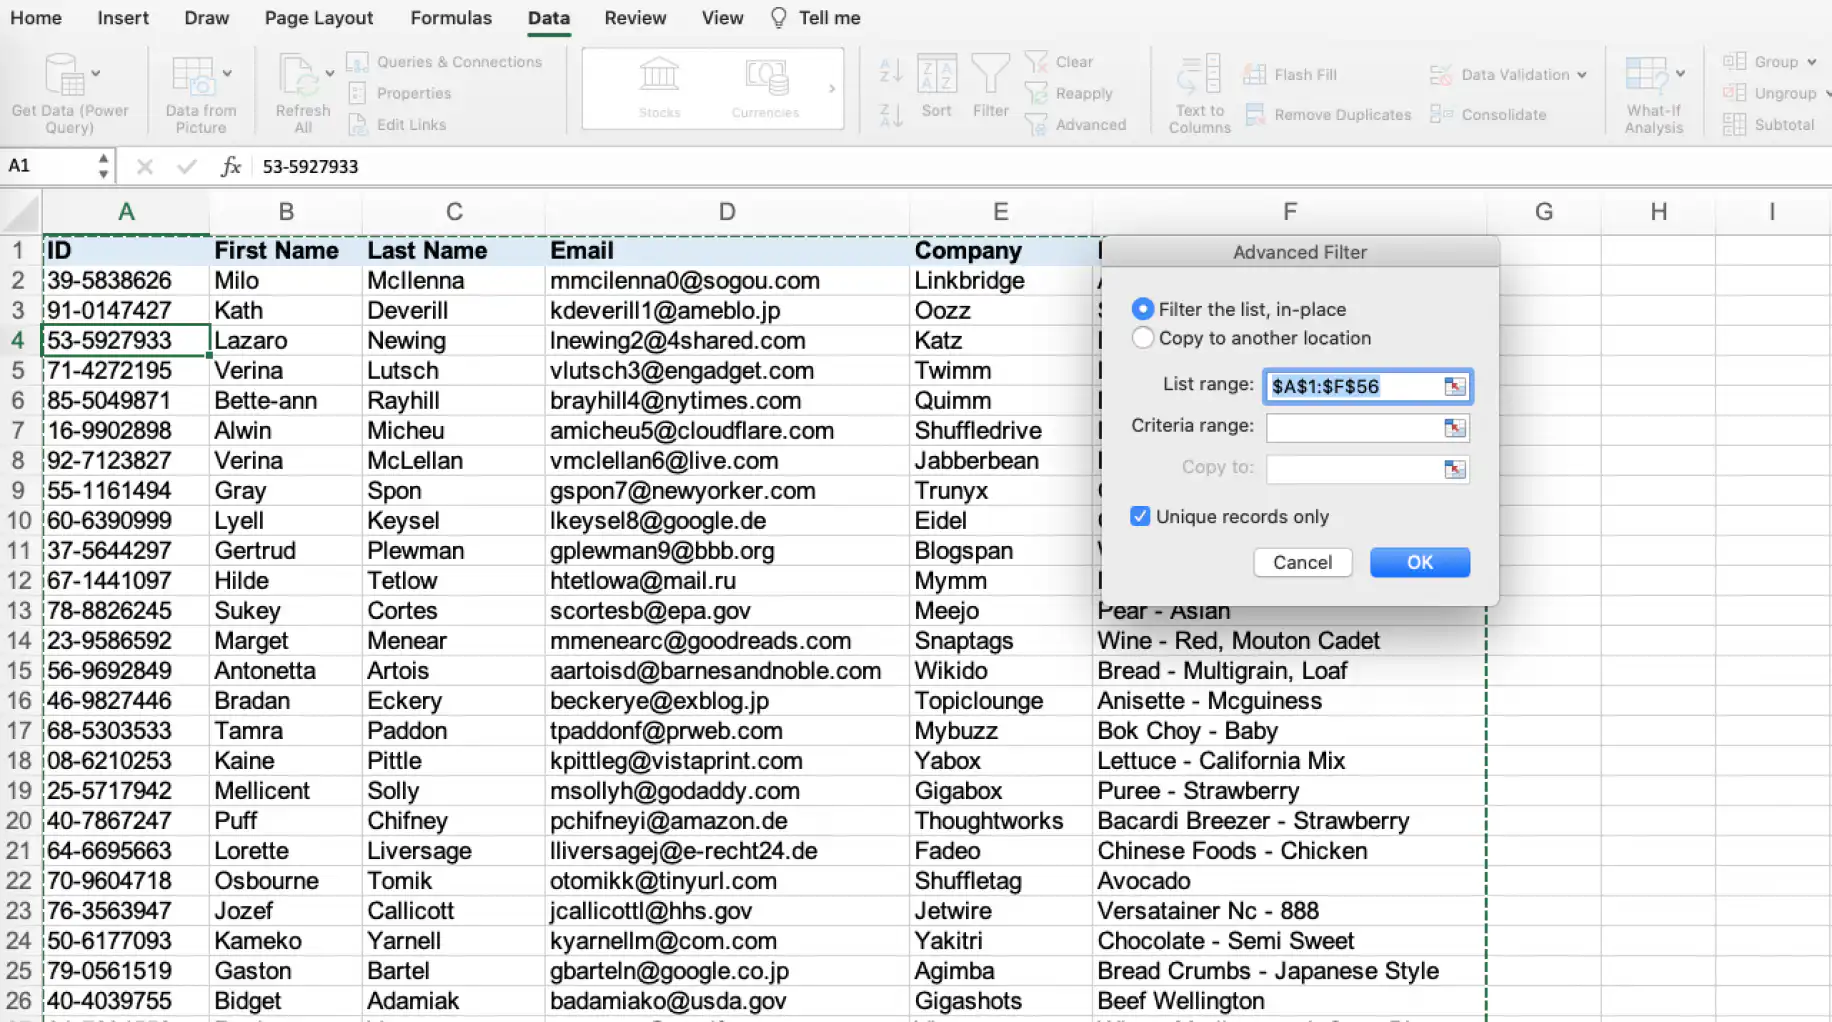The width and height of the screenshot is (1832, 1022).
Task: Click range picker for Copy to
Action: click(x=1454, y=470)
